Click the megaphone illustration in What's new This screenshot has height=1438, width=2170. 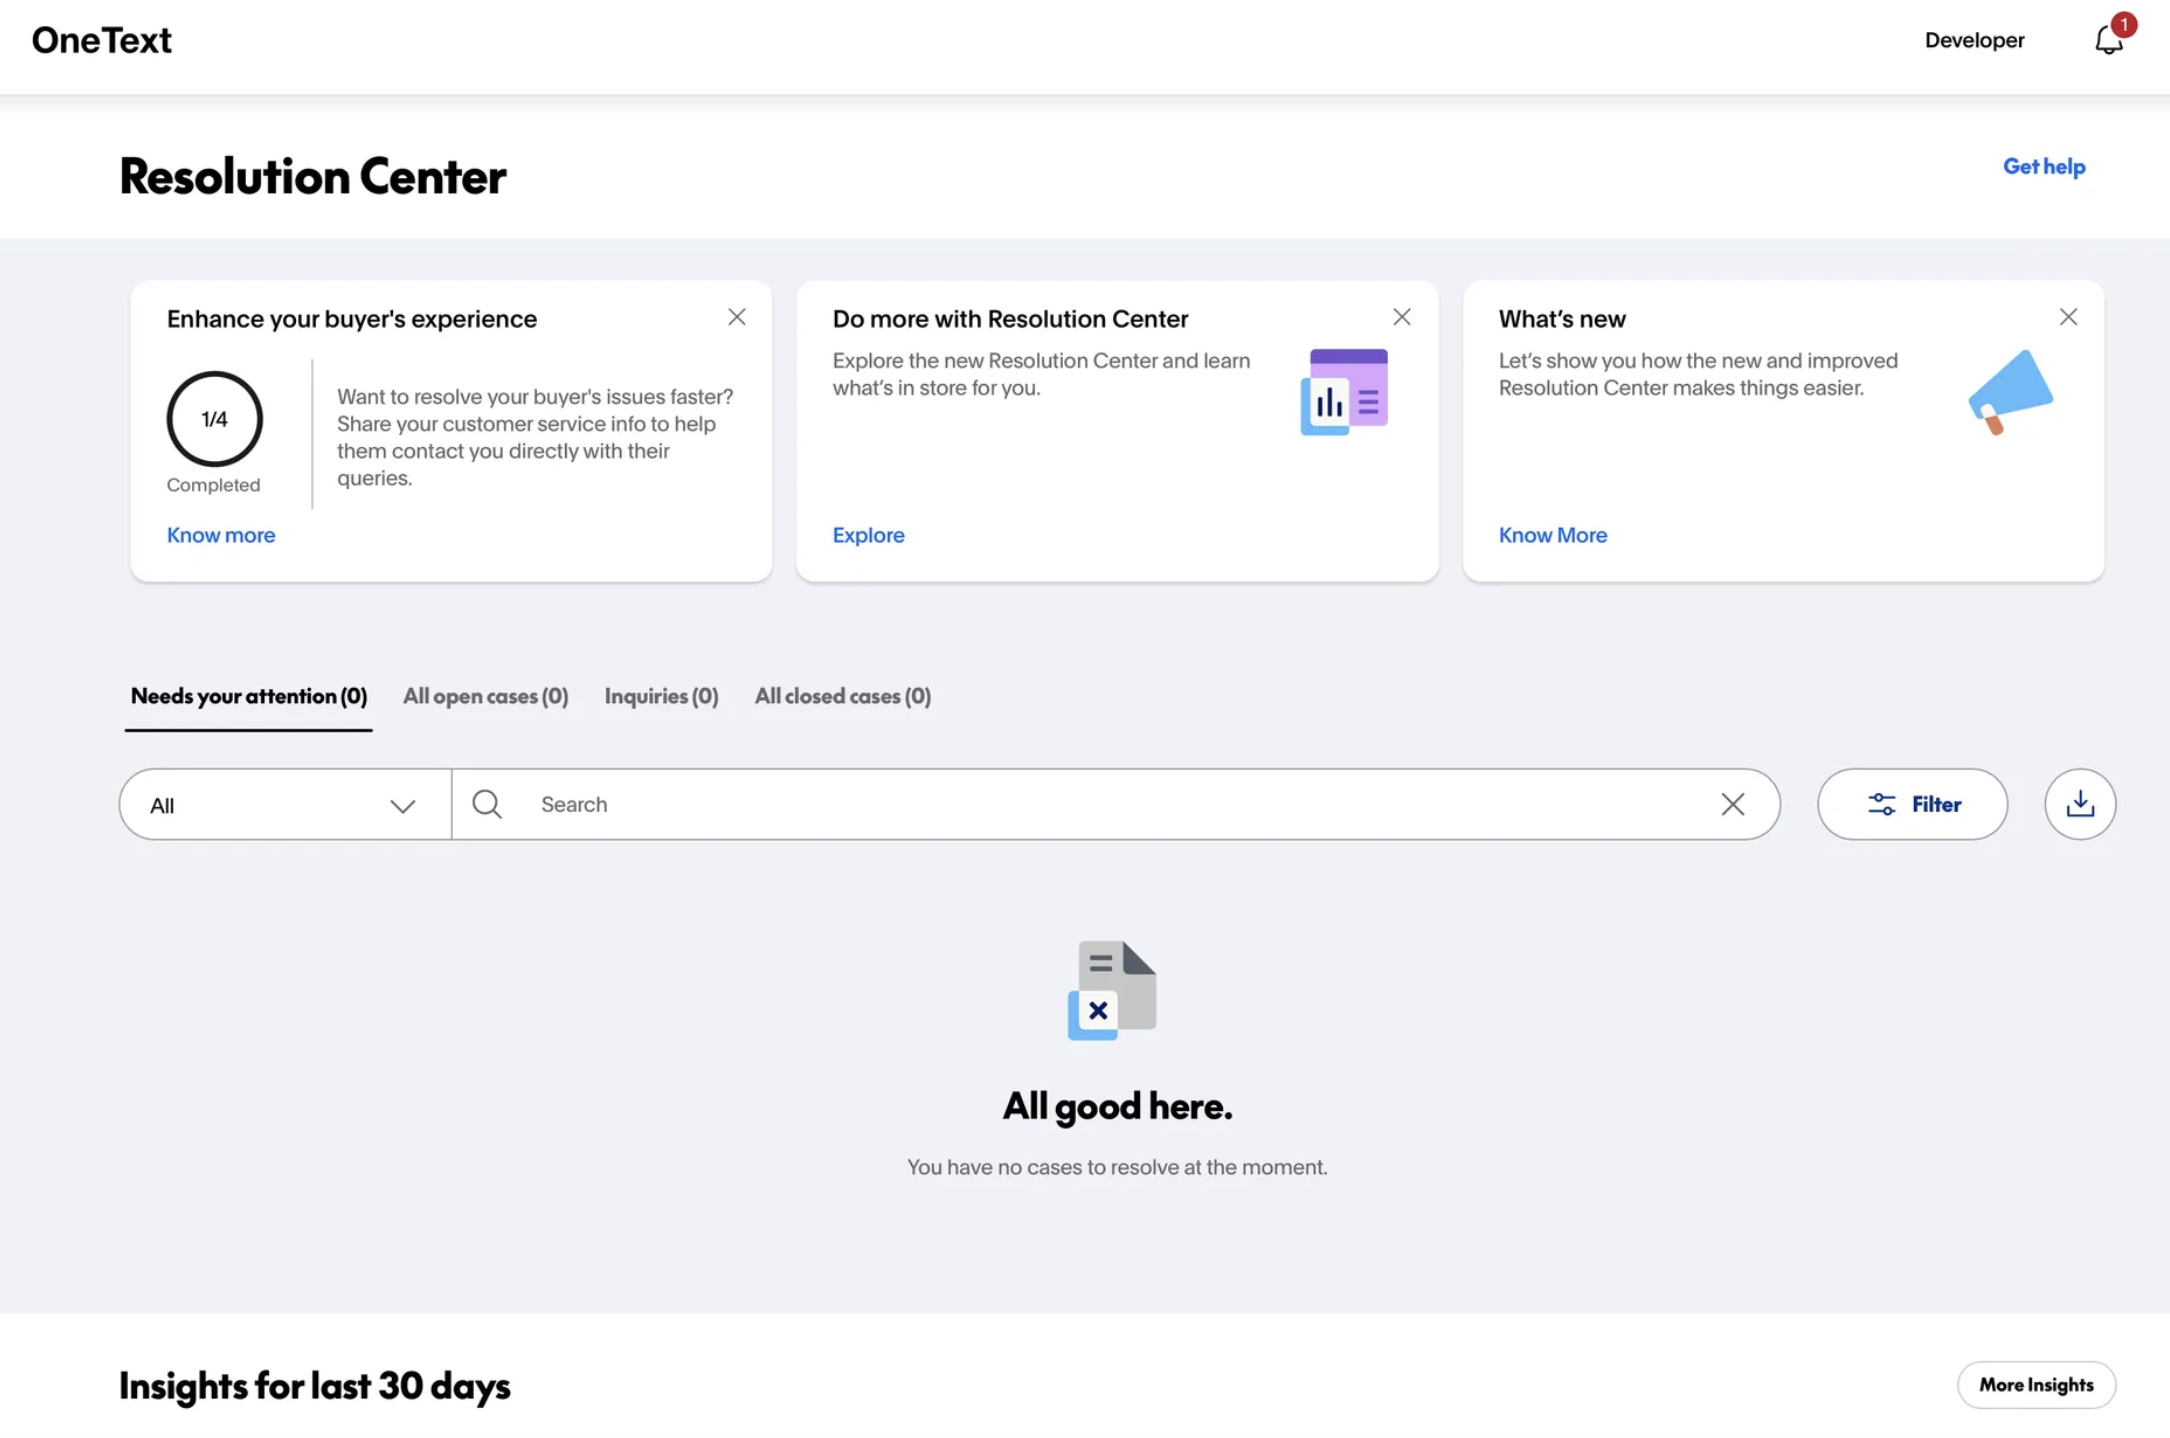coord(2010,391)
